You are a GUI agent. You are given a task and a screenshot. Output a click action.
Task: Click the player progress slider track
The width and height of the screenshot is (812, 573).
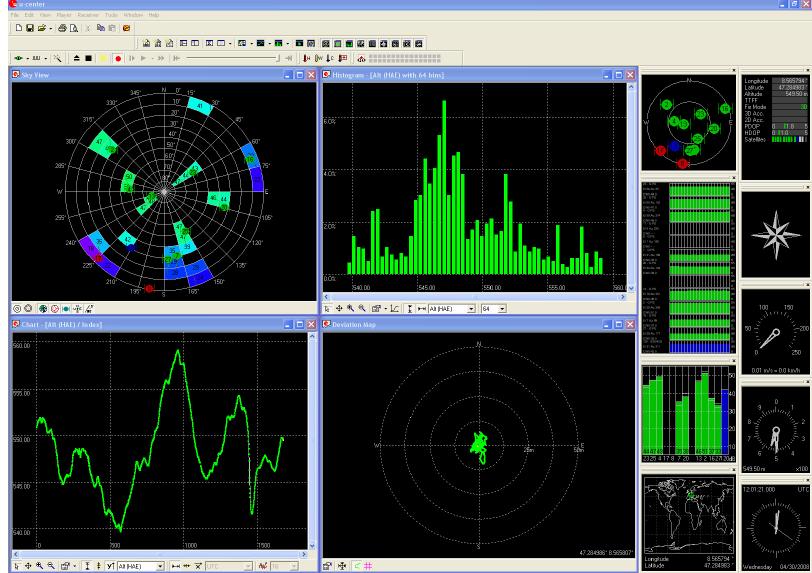tap(233, 58)
